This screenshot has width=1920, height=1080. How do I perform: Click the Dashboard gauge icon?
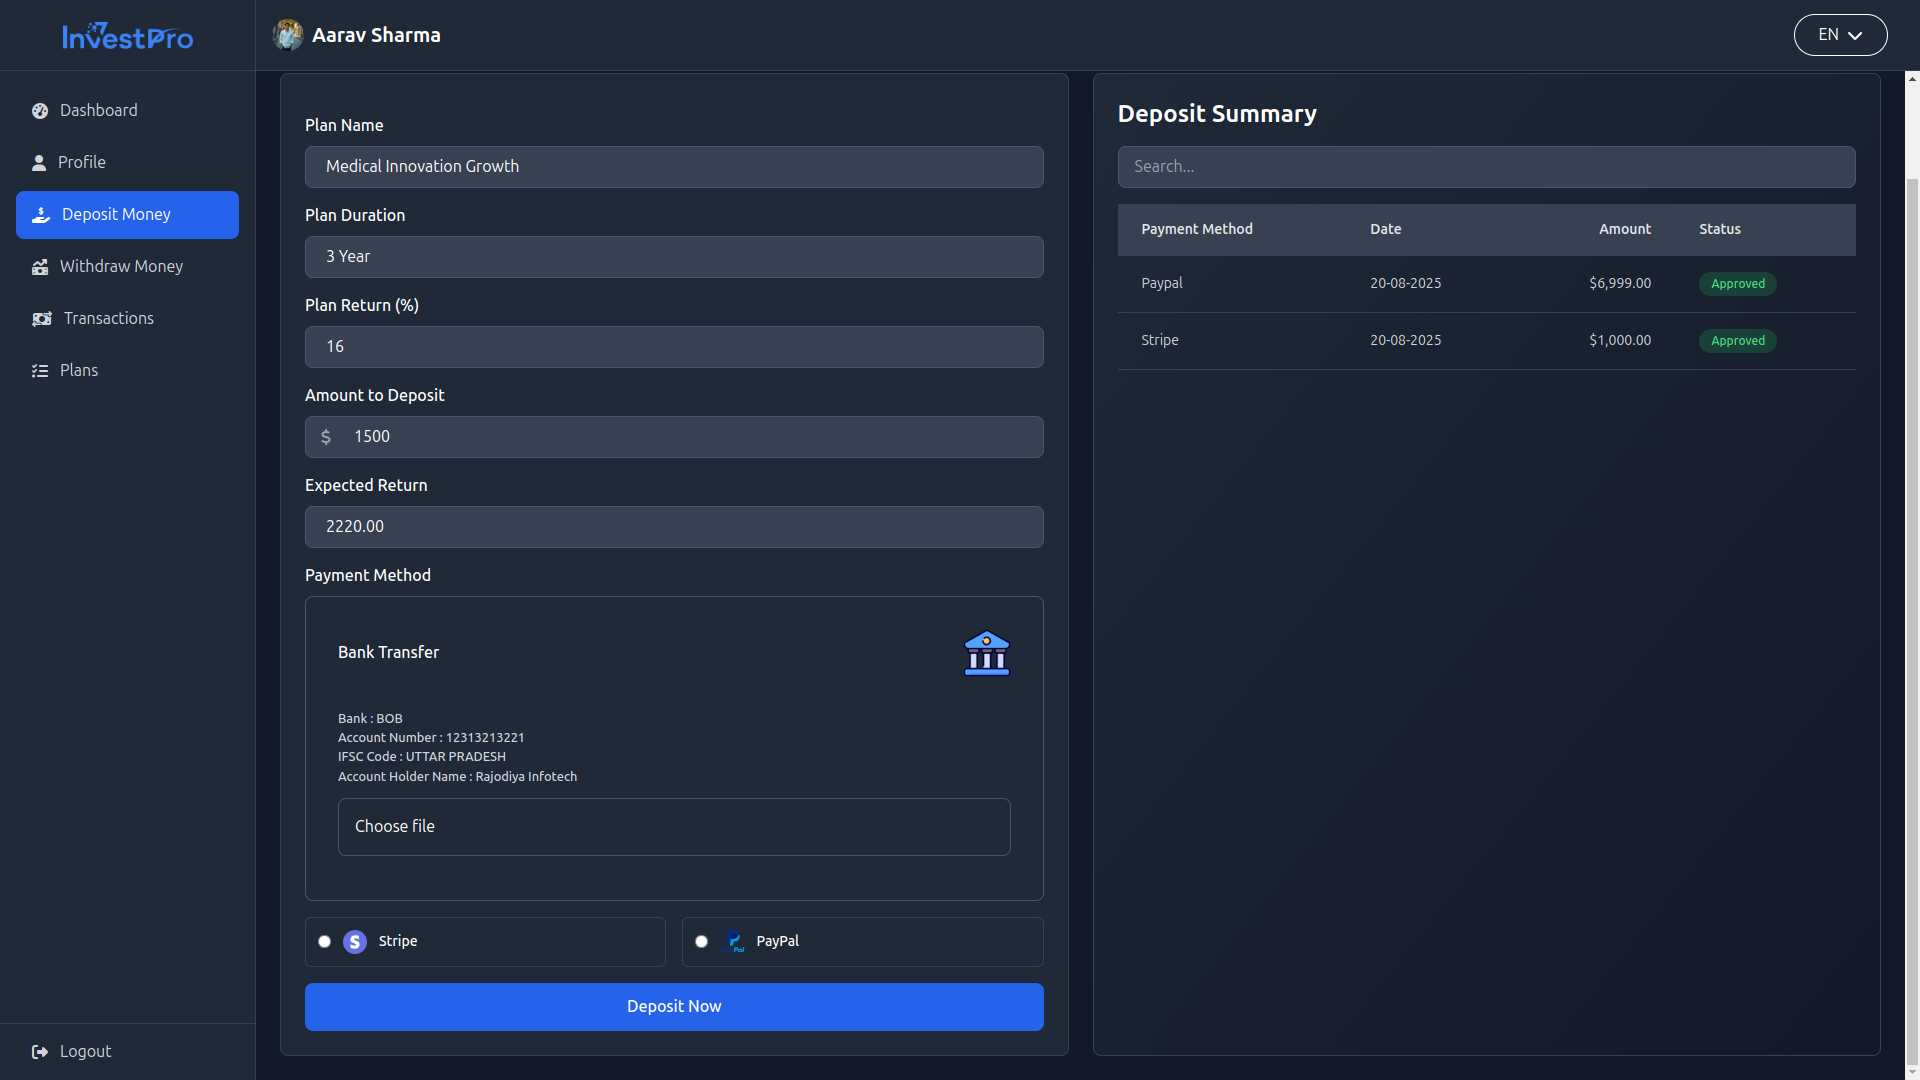(x=40, y=111)
